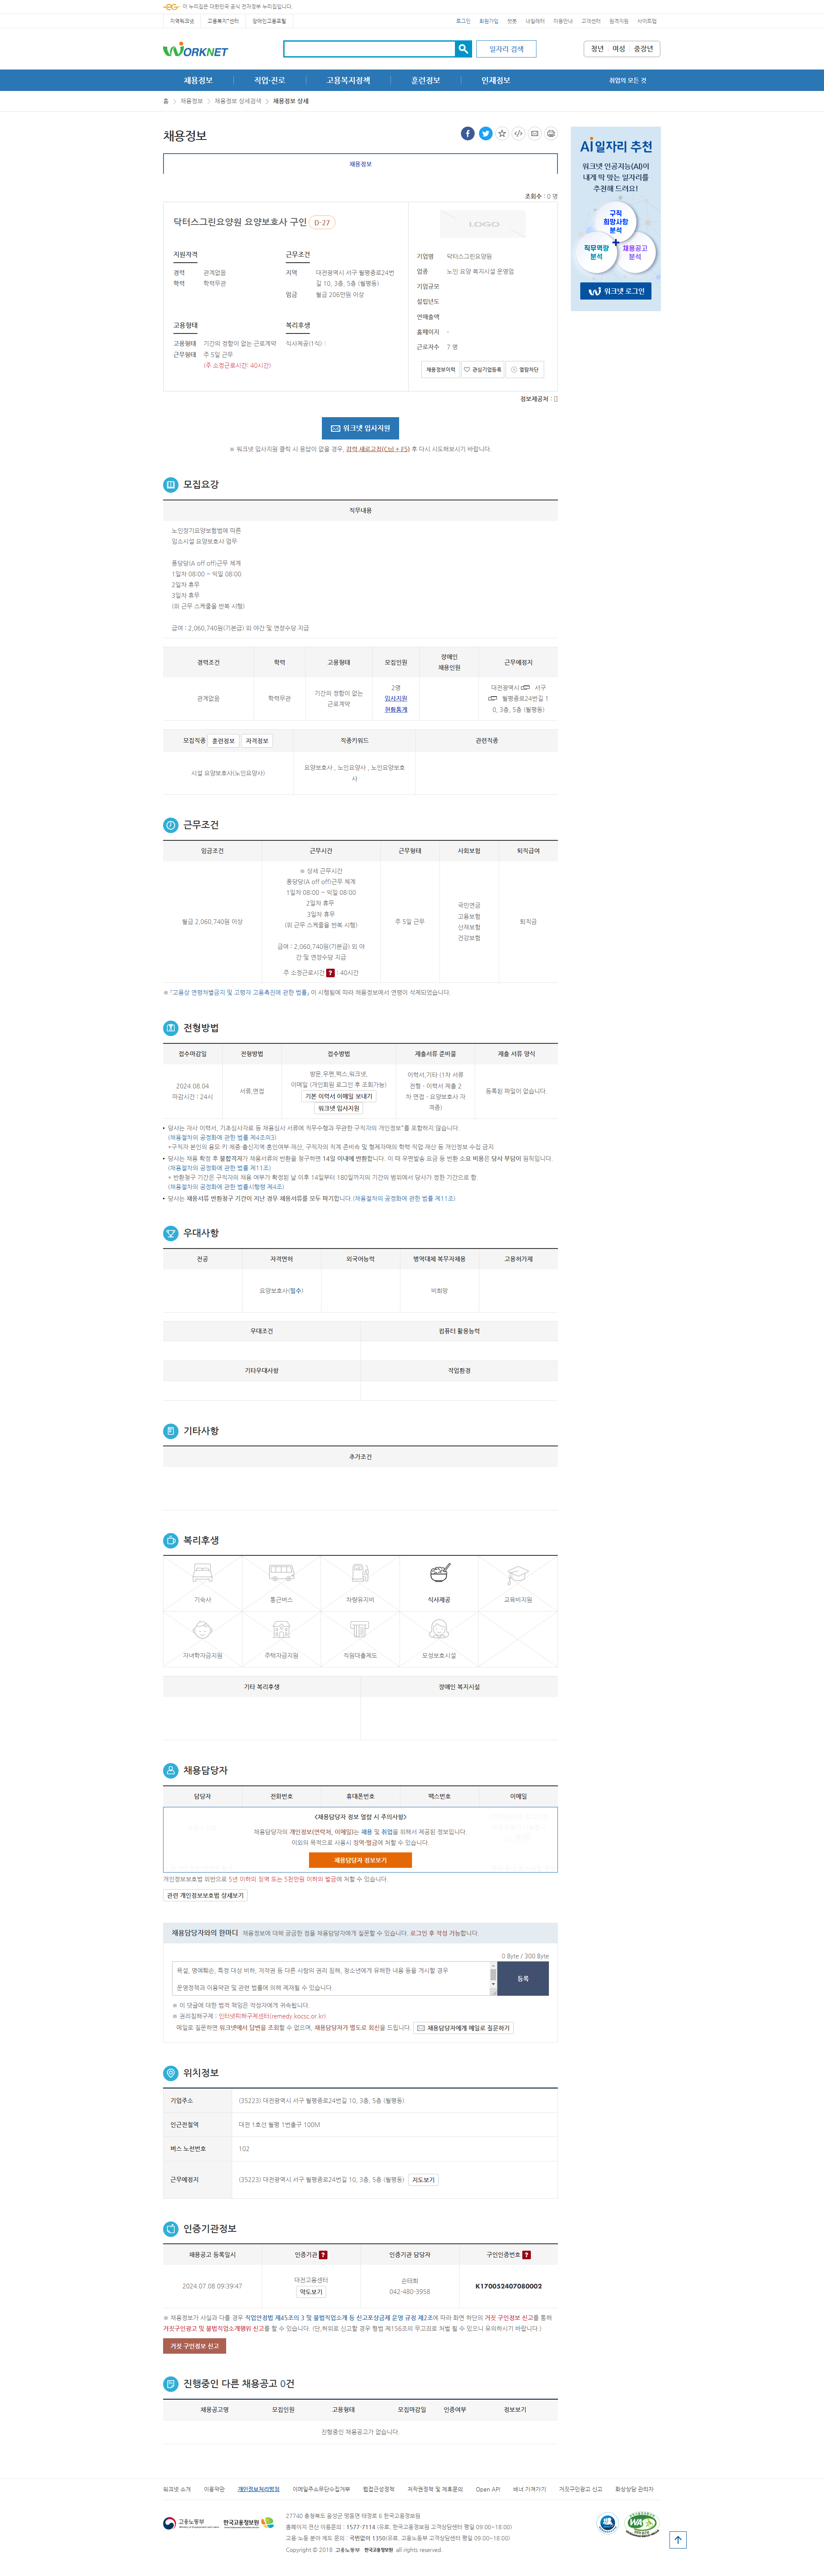This screenshot has width=824, height=2576.
Task: Click 기본 이력서 이메일 보내기 button
Action: click(339, 1097)
